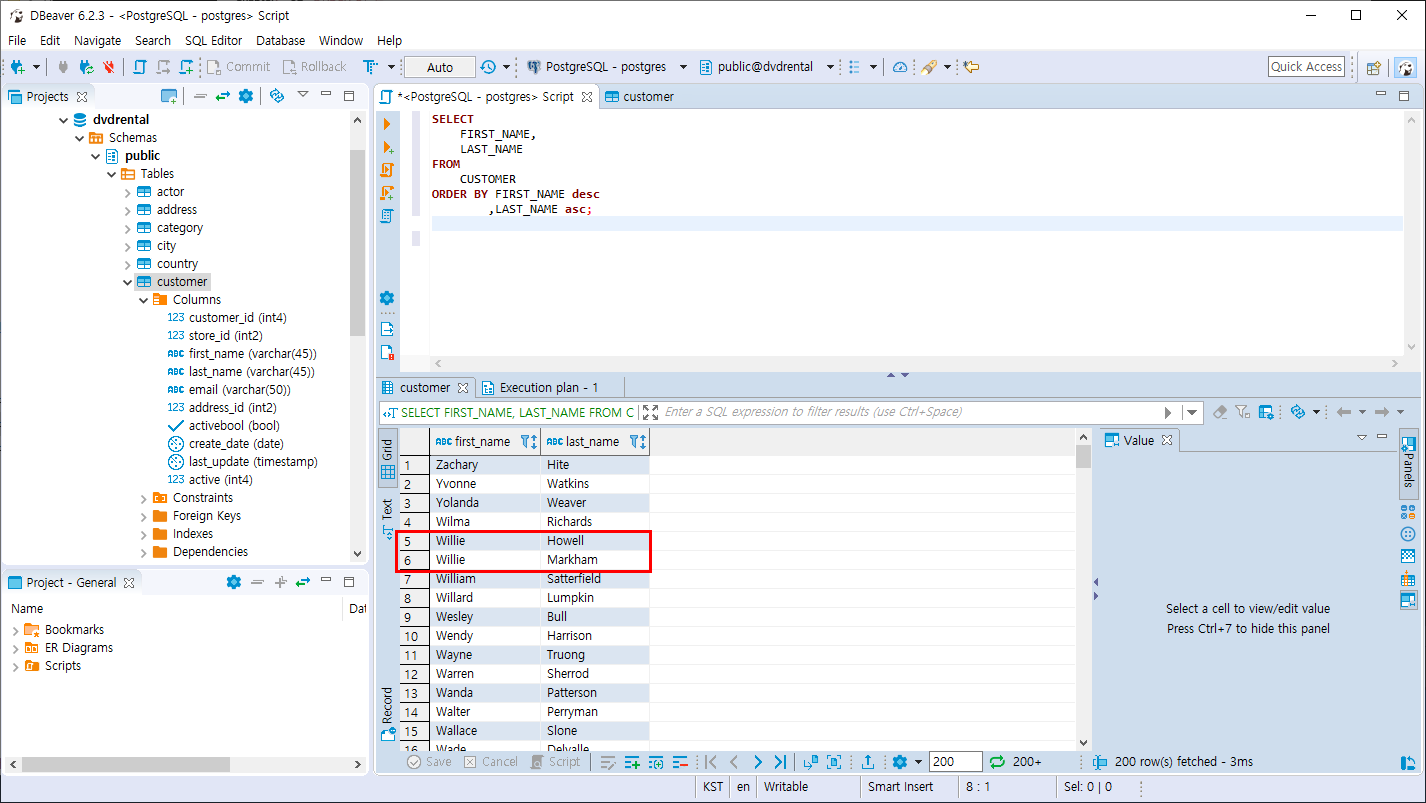Toggle the Grid view mode
This screenshot has width=1426, height=803.
[387, 460]
